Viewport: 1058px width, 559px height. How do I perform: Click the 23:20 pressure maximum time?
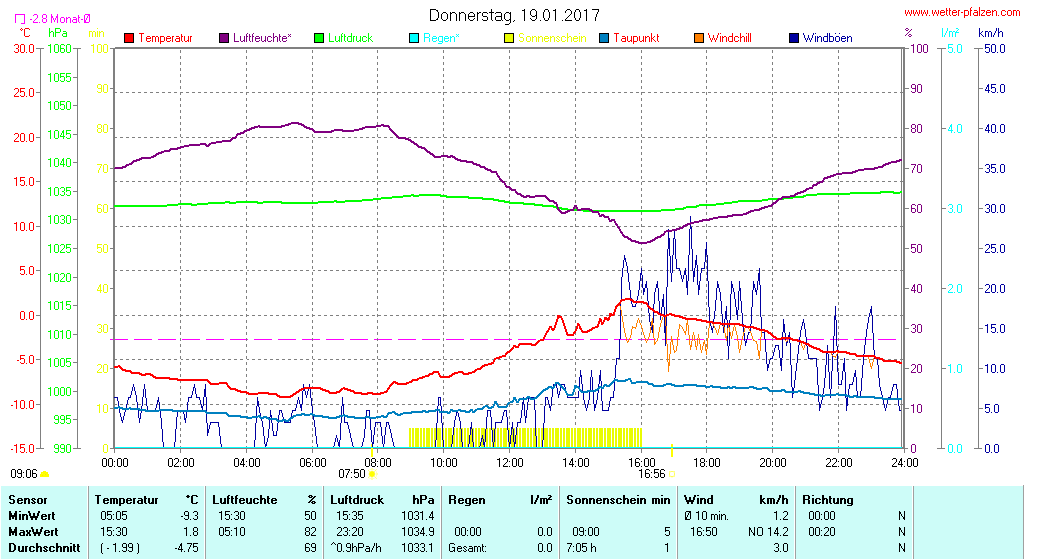(x=350, y=532)
